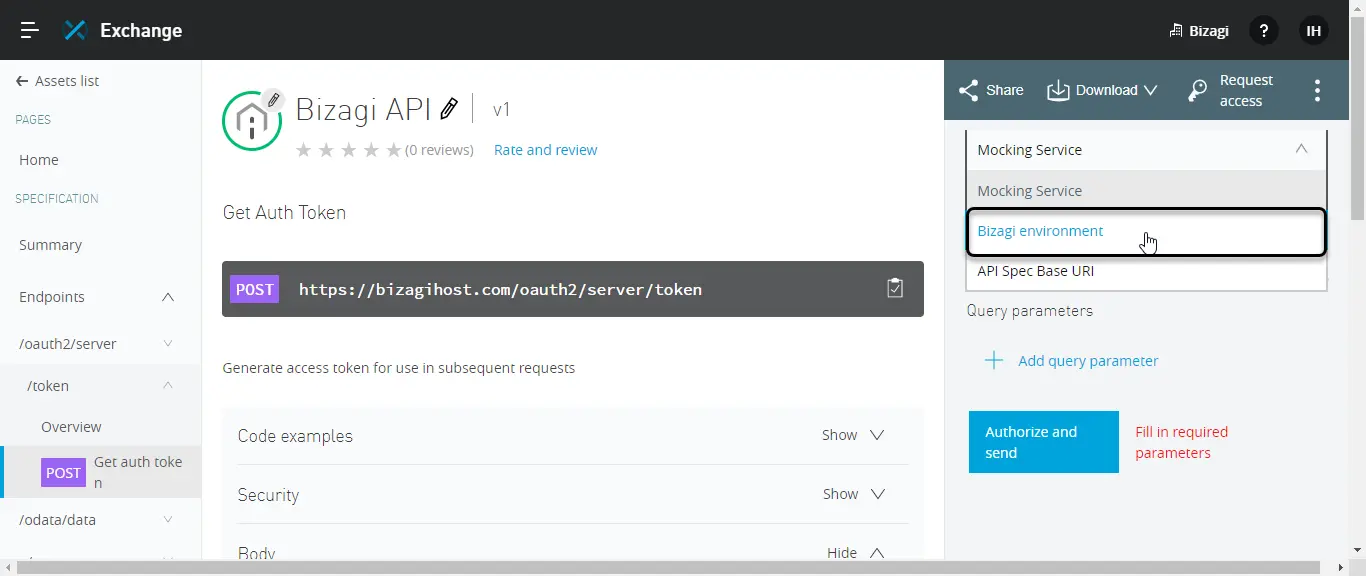Screen dimensions: 1366x576
Task: Copy the endpoint URL with clipboard icon
Action: click(895, 288)
